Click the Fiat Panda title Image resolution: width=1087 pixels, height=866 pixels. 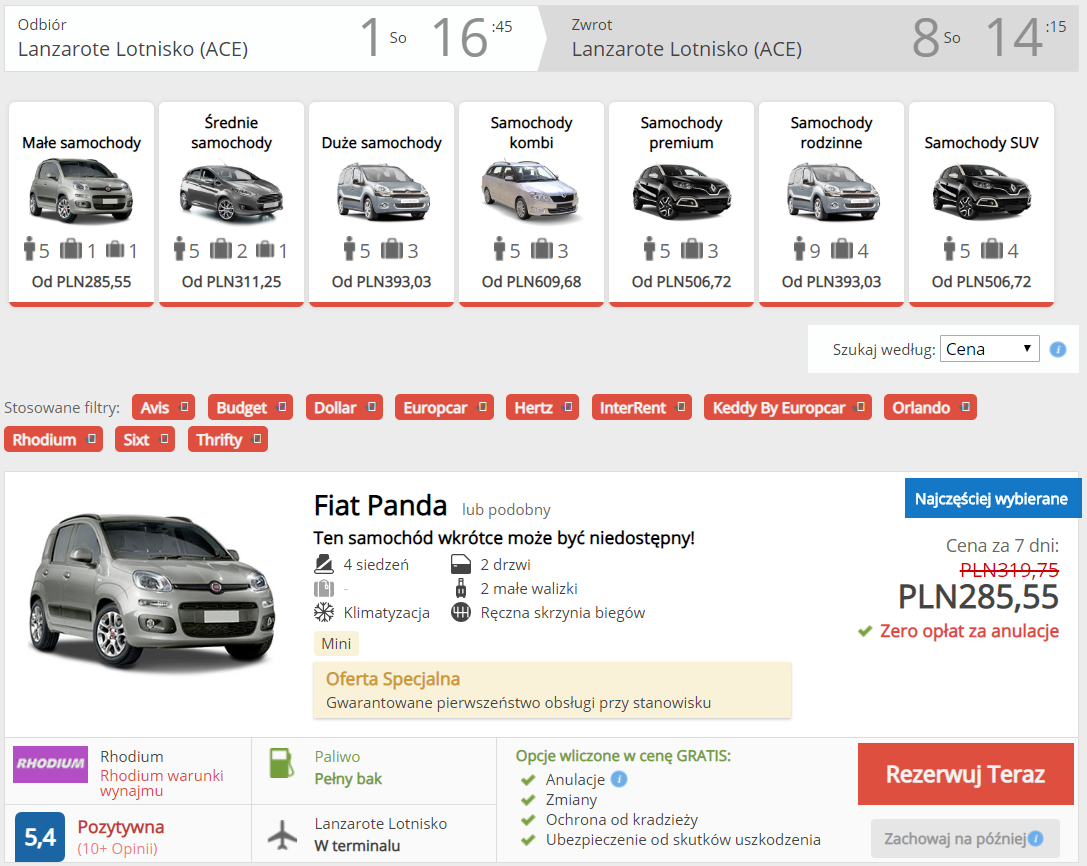pos(380,505)
